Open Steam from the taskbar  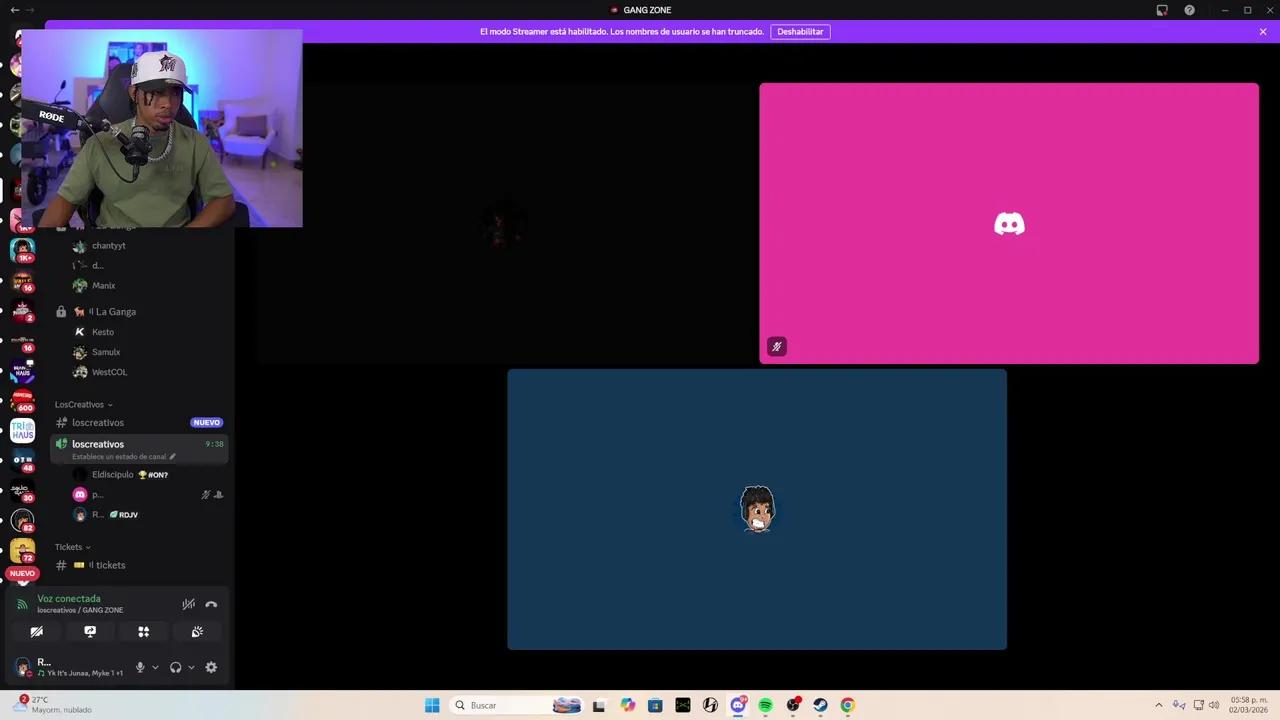click(x=820, y=705)
